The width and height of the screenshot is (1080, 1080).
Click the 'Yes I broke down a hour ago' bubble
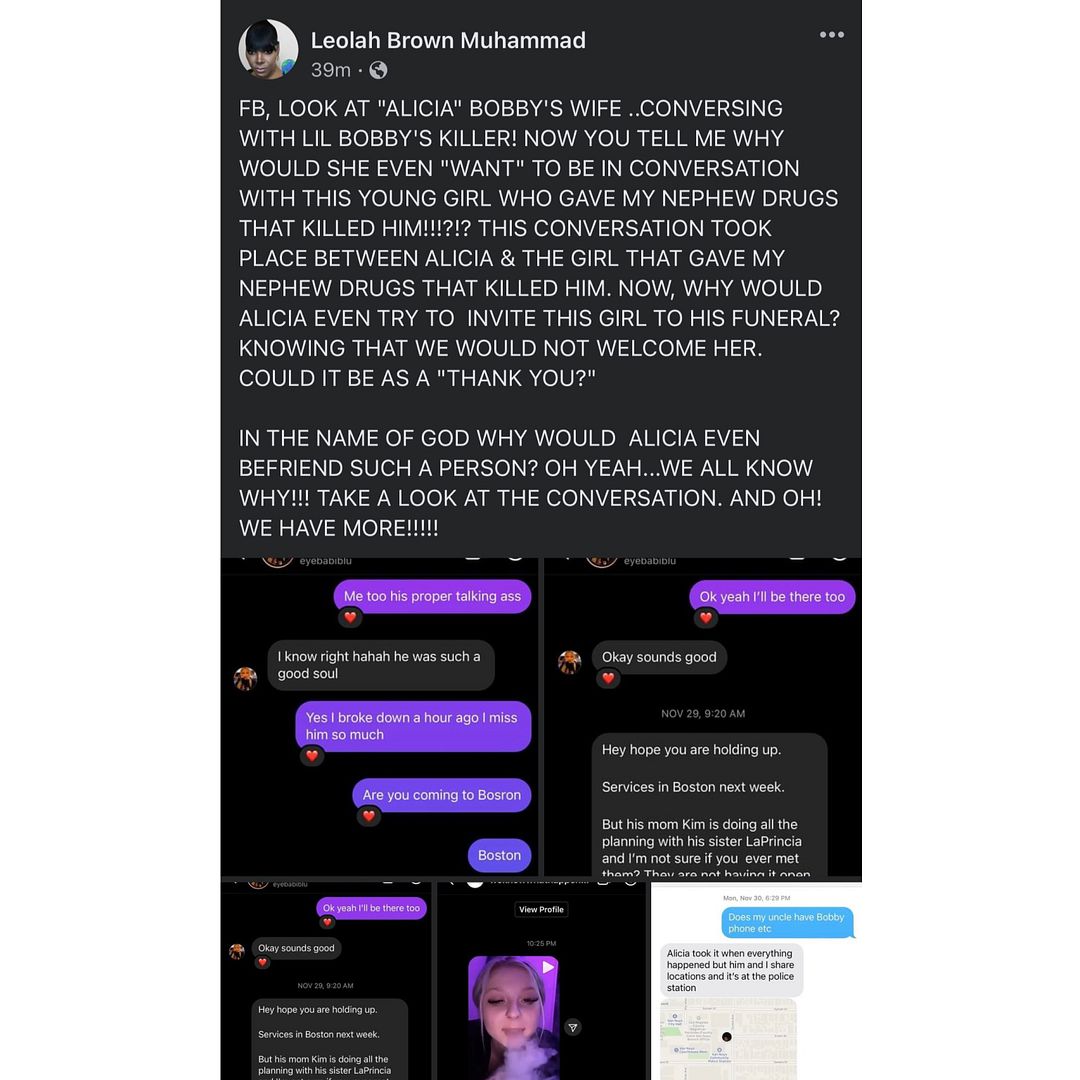tap(413, 726)
